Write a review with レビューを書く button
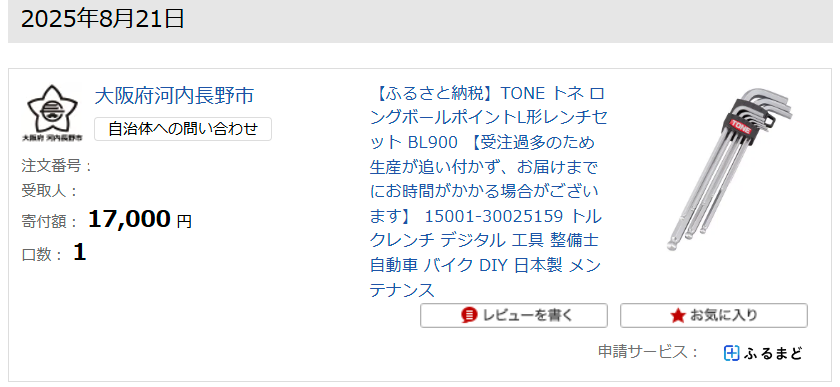840x387 pixels. [514, 316]
